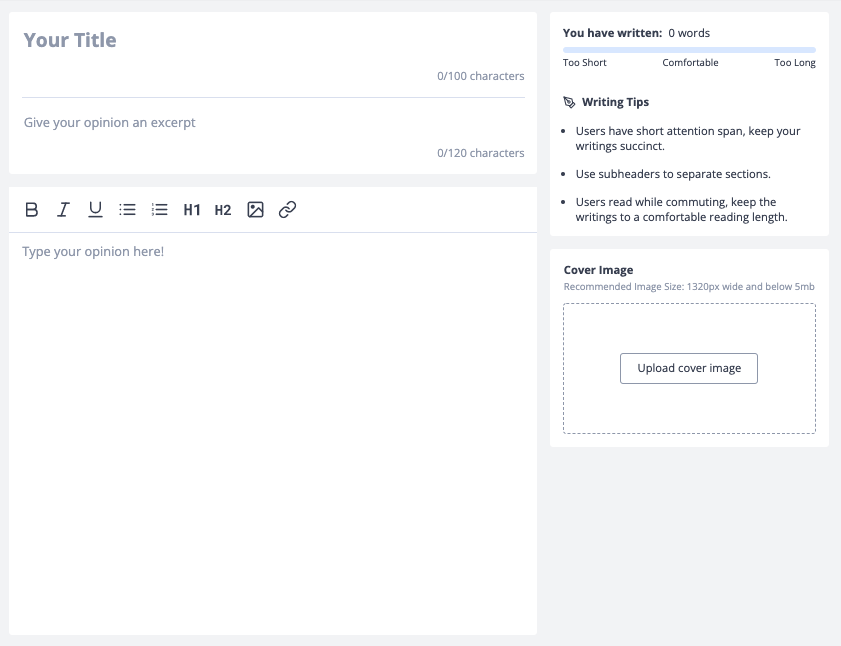Viewport: 841px width, 646px height.
Task: Click the Writing Tips pen icon
Action: coord(569,102)
